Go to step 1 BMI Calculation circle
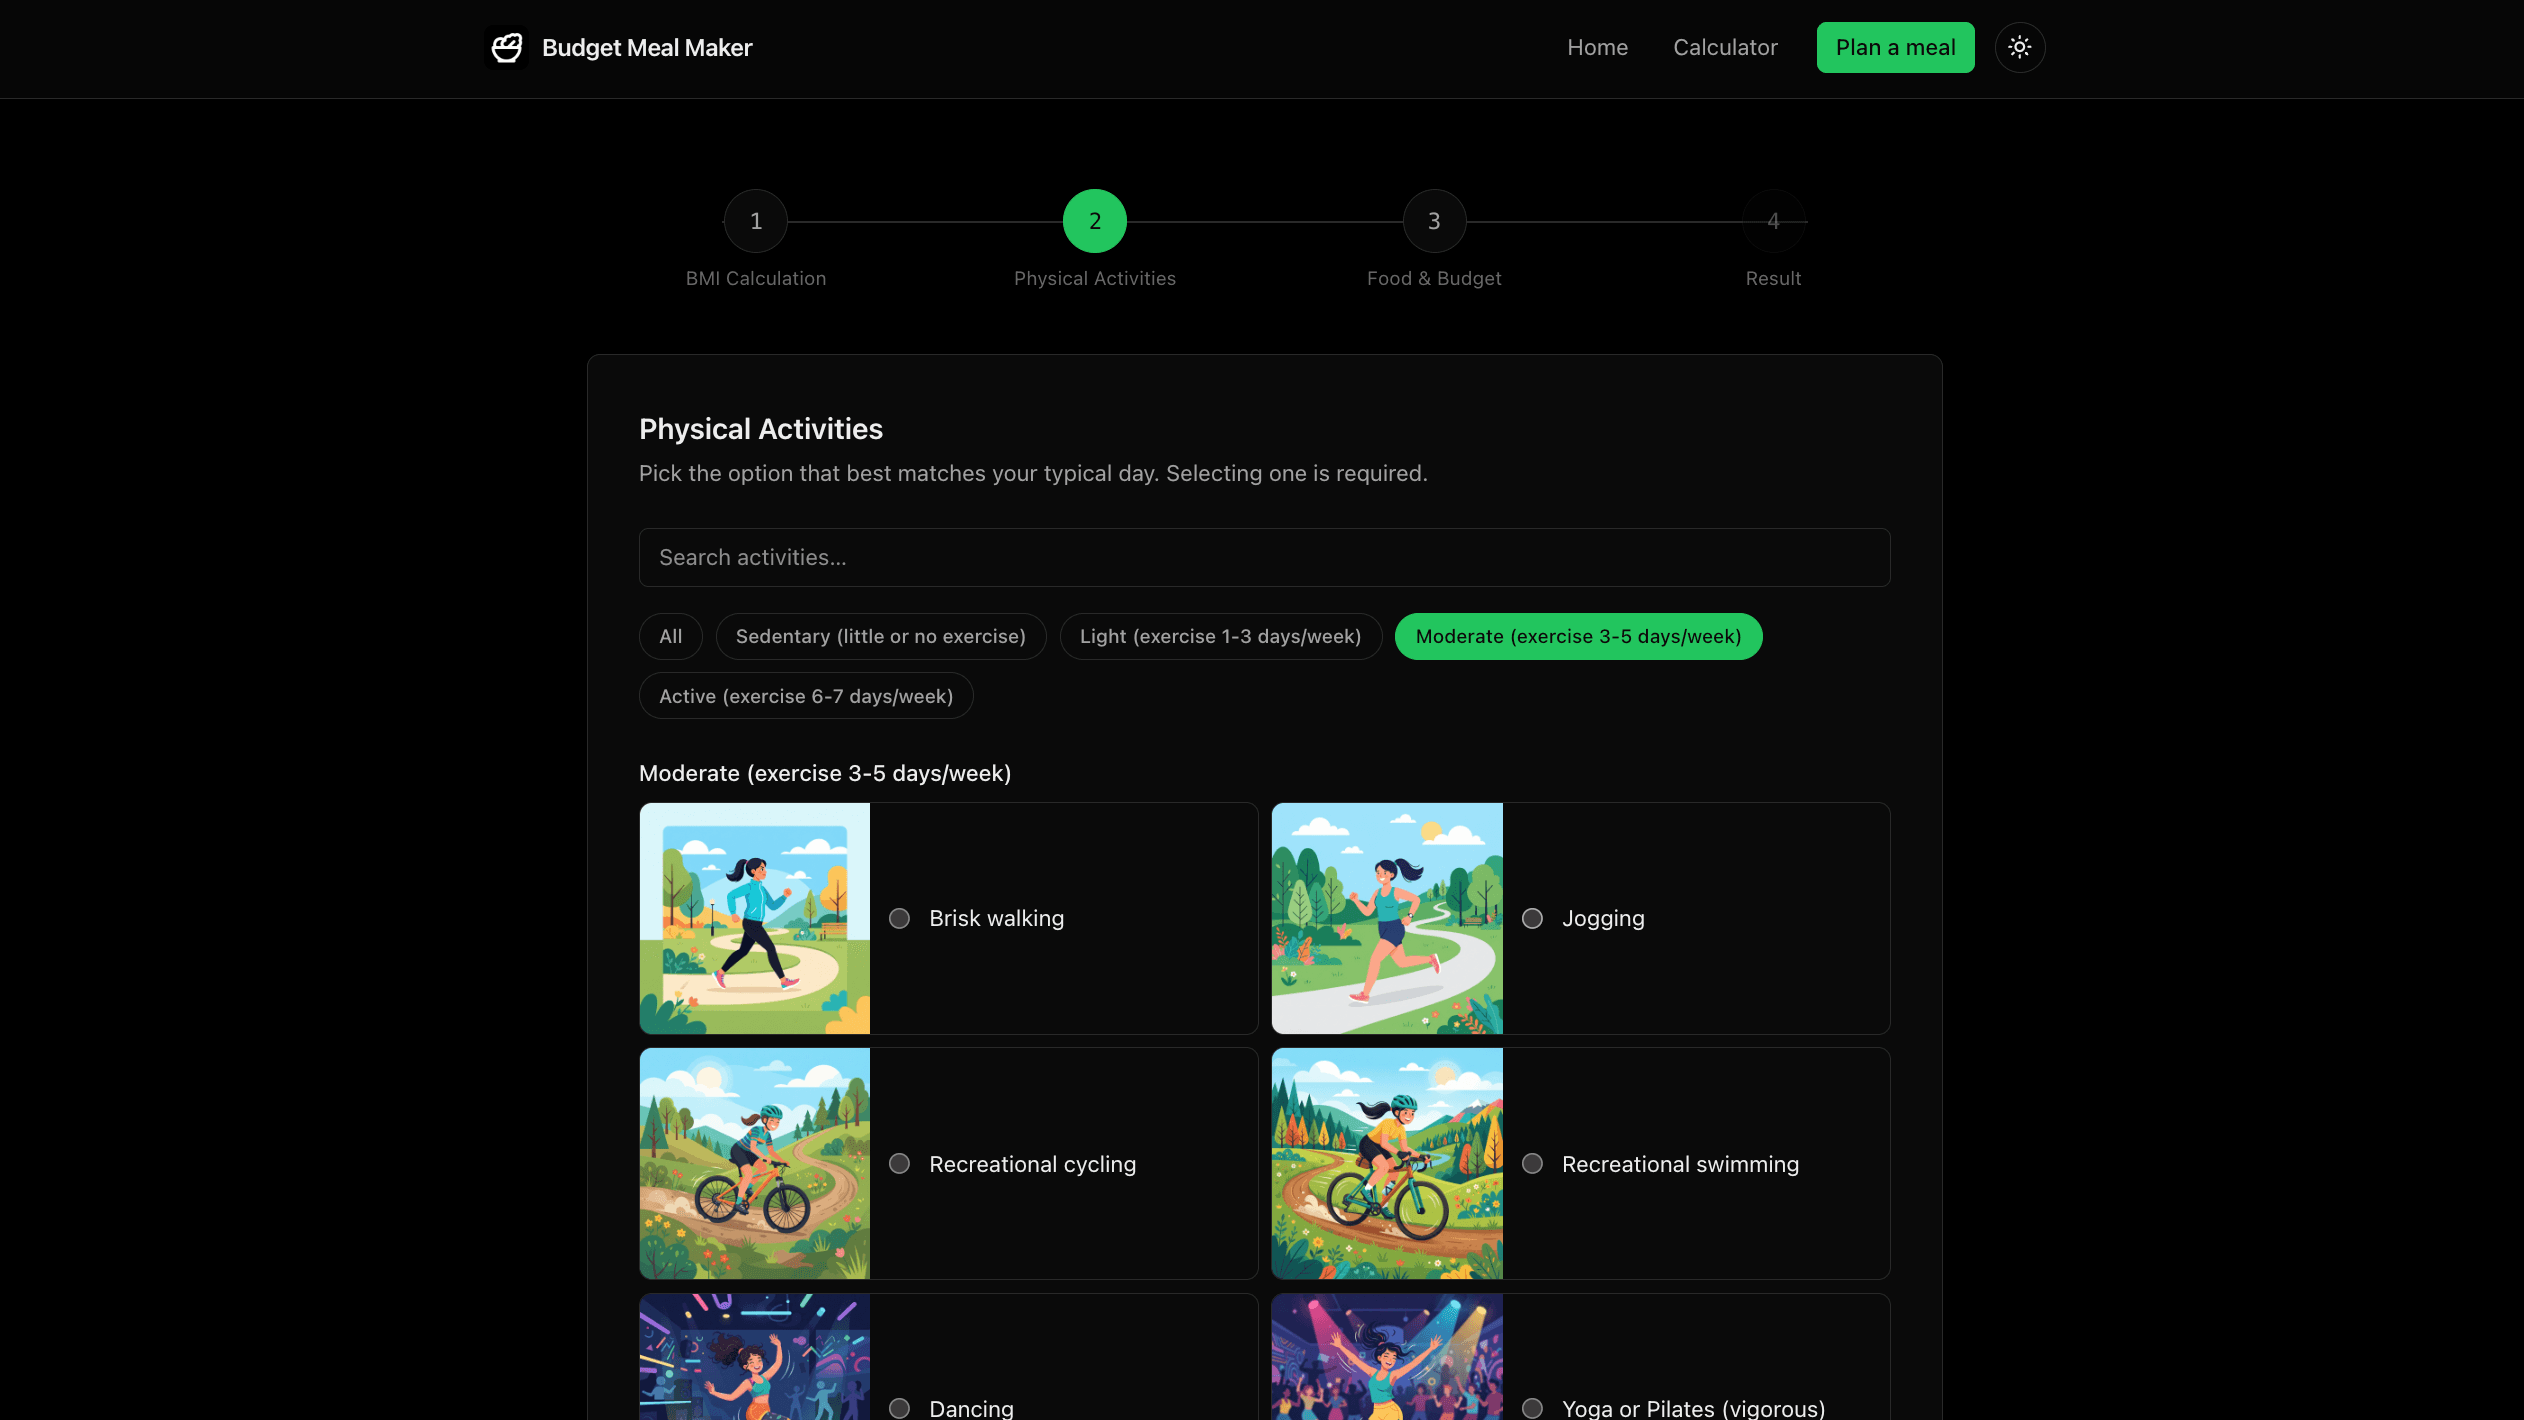The image size is (2524, 1420). tap(756, 221)
